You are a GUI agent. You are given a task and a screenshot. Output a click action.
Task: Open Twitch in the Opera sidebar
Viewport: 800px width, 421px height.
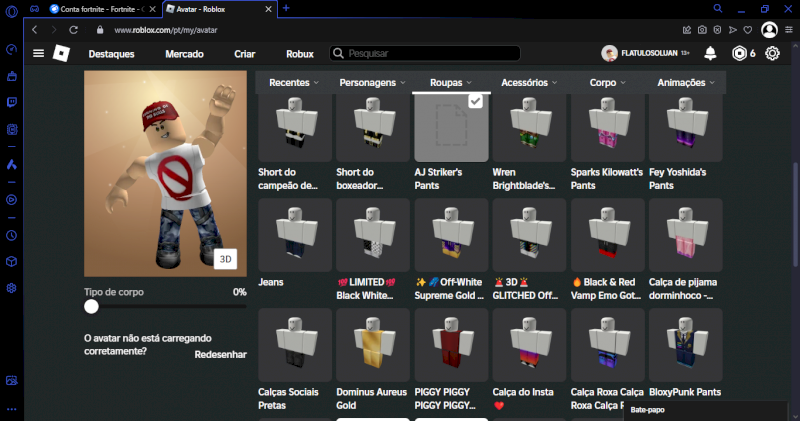pyautogui.click(x=11, y=102)
